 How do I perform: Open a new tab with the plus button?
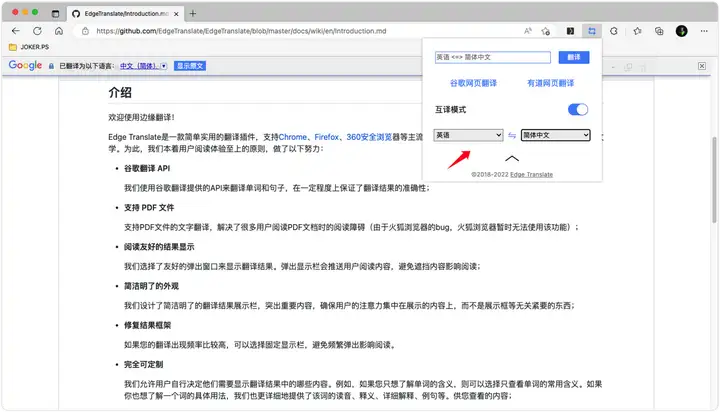click(x=193, y=13)
